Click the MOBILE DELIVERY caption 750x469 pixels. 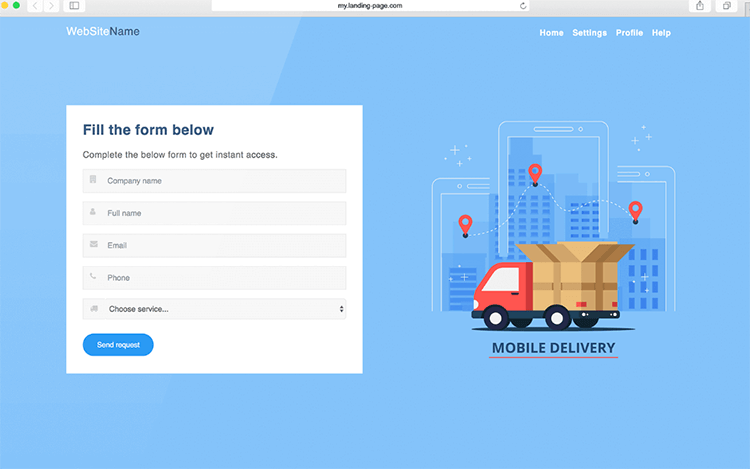pyautogui.click(x=553, y=348)
